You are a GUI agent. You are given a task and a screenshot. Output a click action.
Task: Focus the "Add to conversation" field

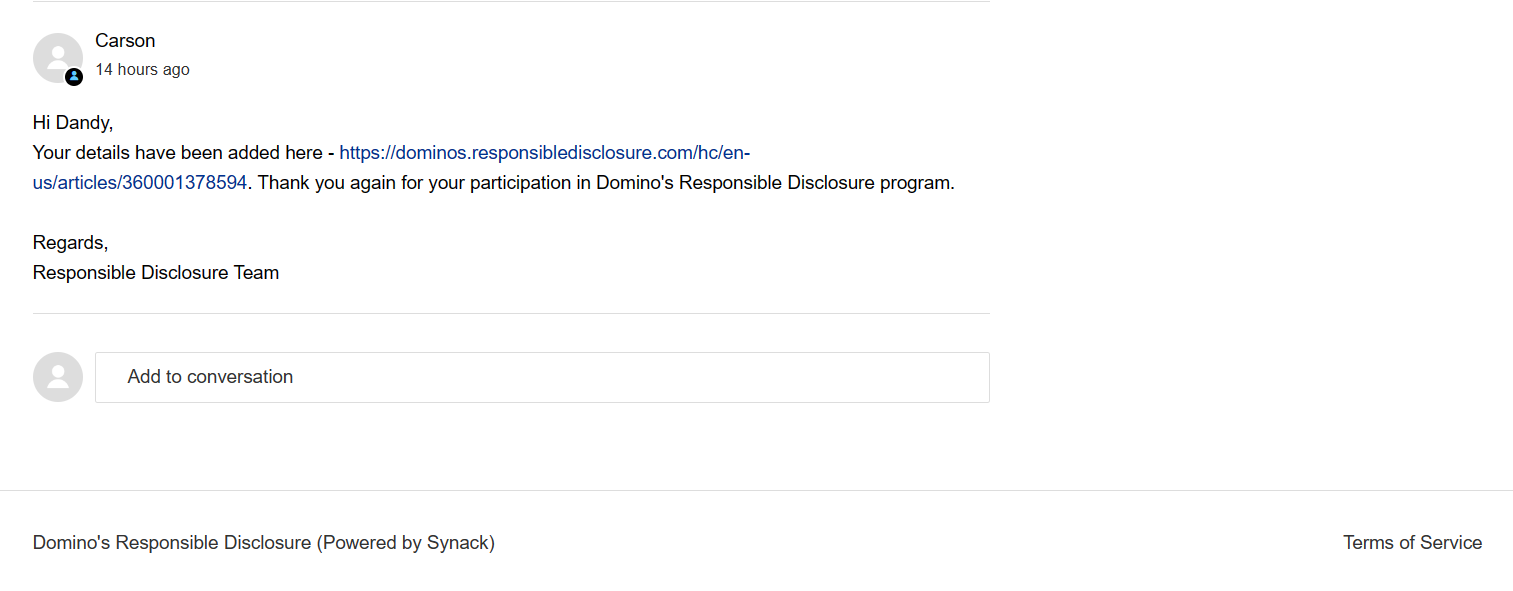point(542,377)
